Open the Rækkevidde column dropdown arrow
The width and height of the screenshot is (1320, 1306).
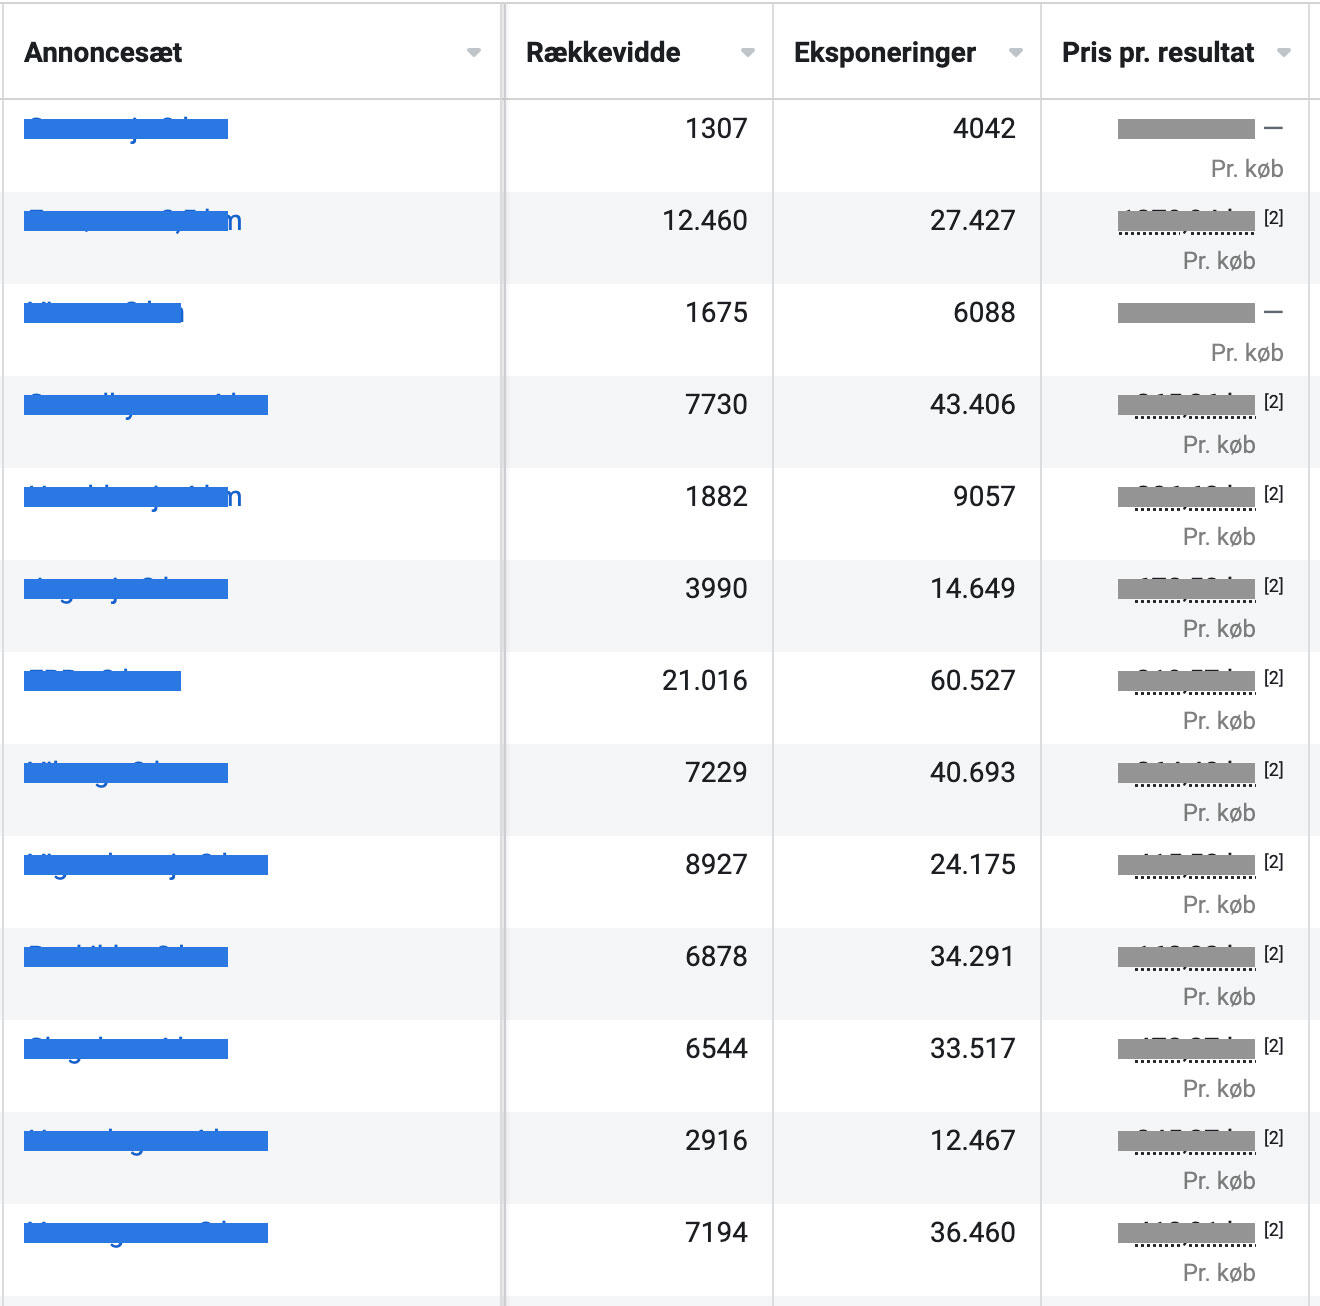click(747, 53)
